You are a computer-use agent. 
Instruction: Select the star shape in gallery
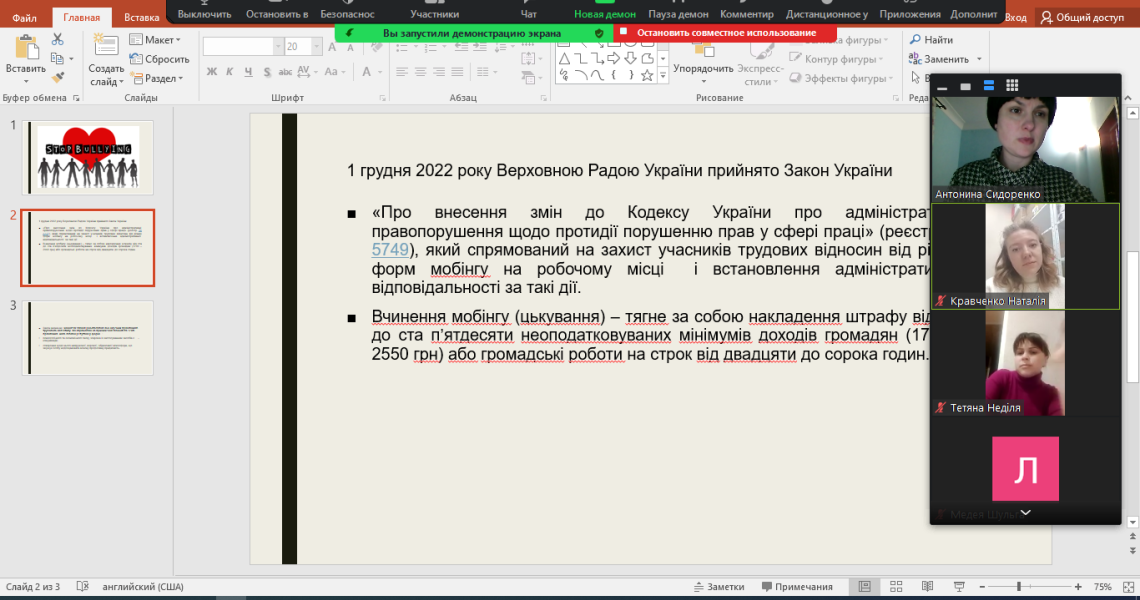[x=646, y=75]
